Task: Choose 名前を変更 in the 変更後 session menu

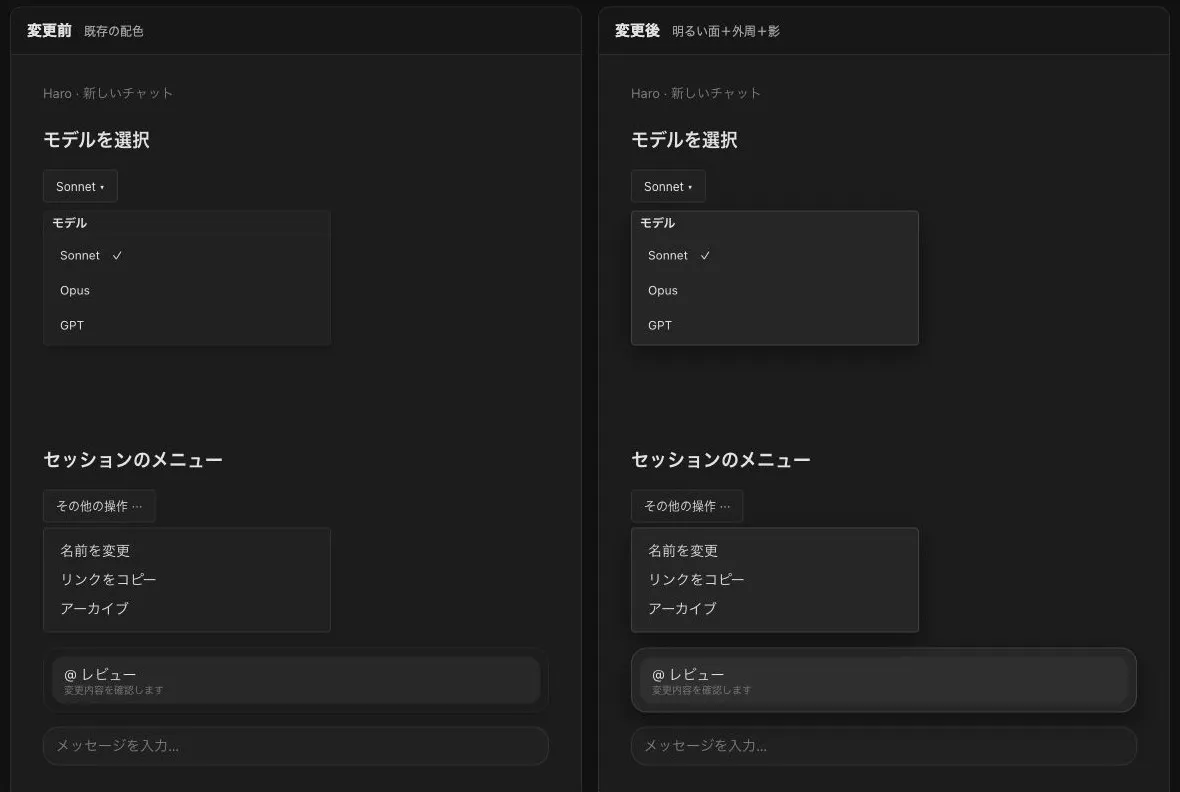Action: click(774, 551)
